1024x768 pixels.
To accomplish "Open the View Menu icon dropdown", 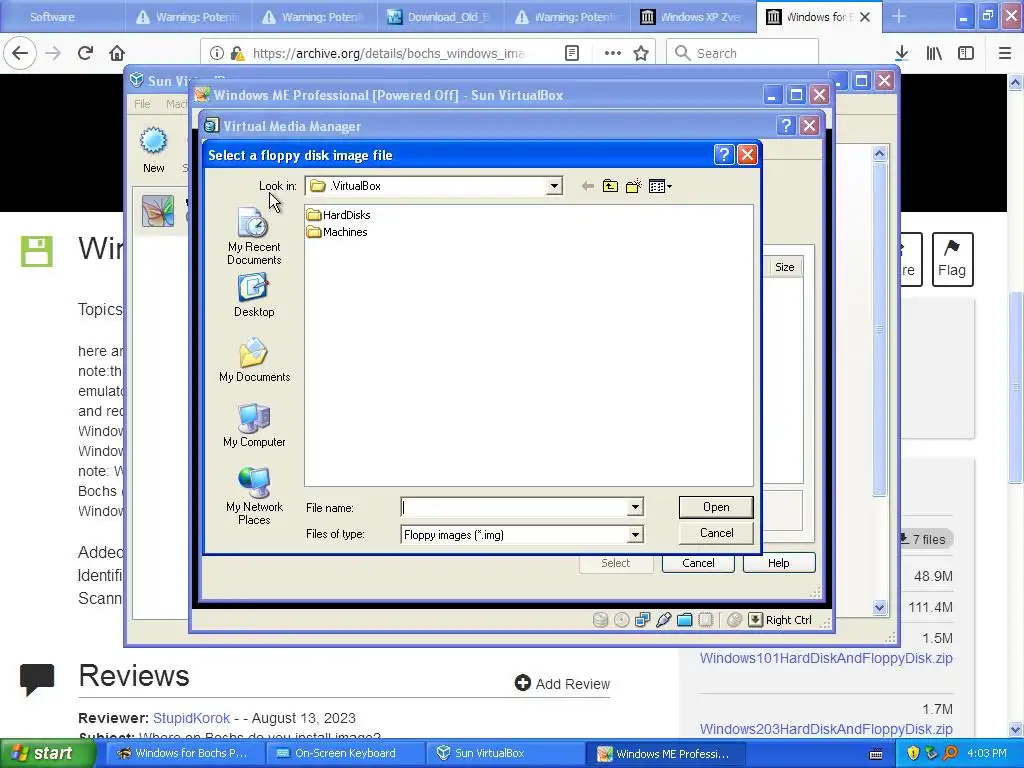I will click(x=660, y=186).
